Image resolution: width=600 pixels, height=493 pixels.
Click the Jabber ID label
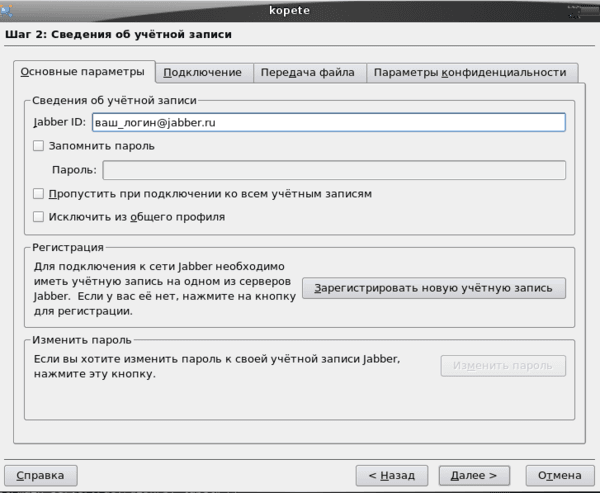point(60,122)
